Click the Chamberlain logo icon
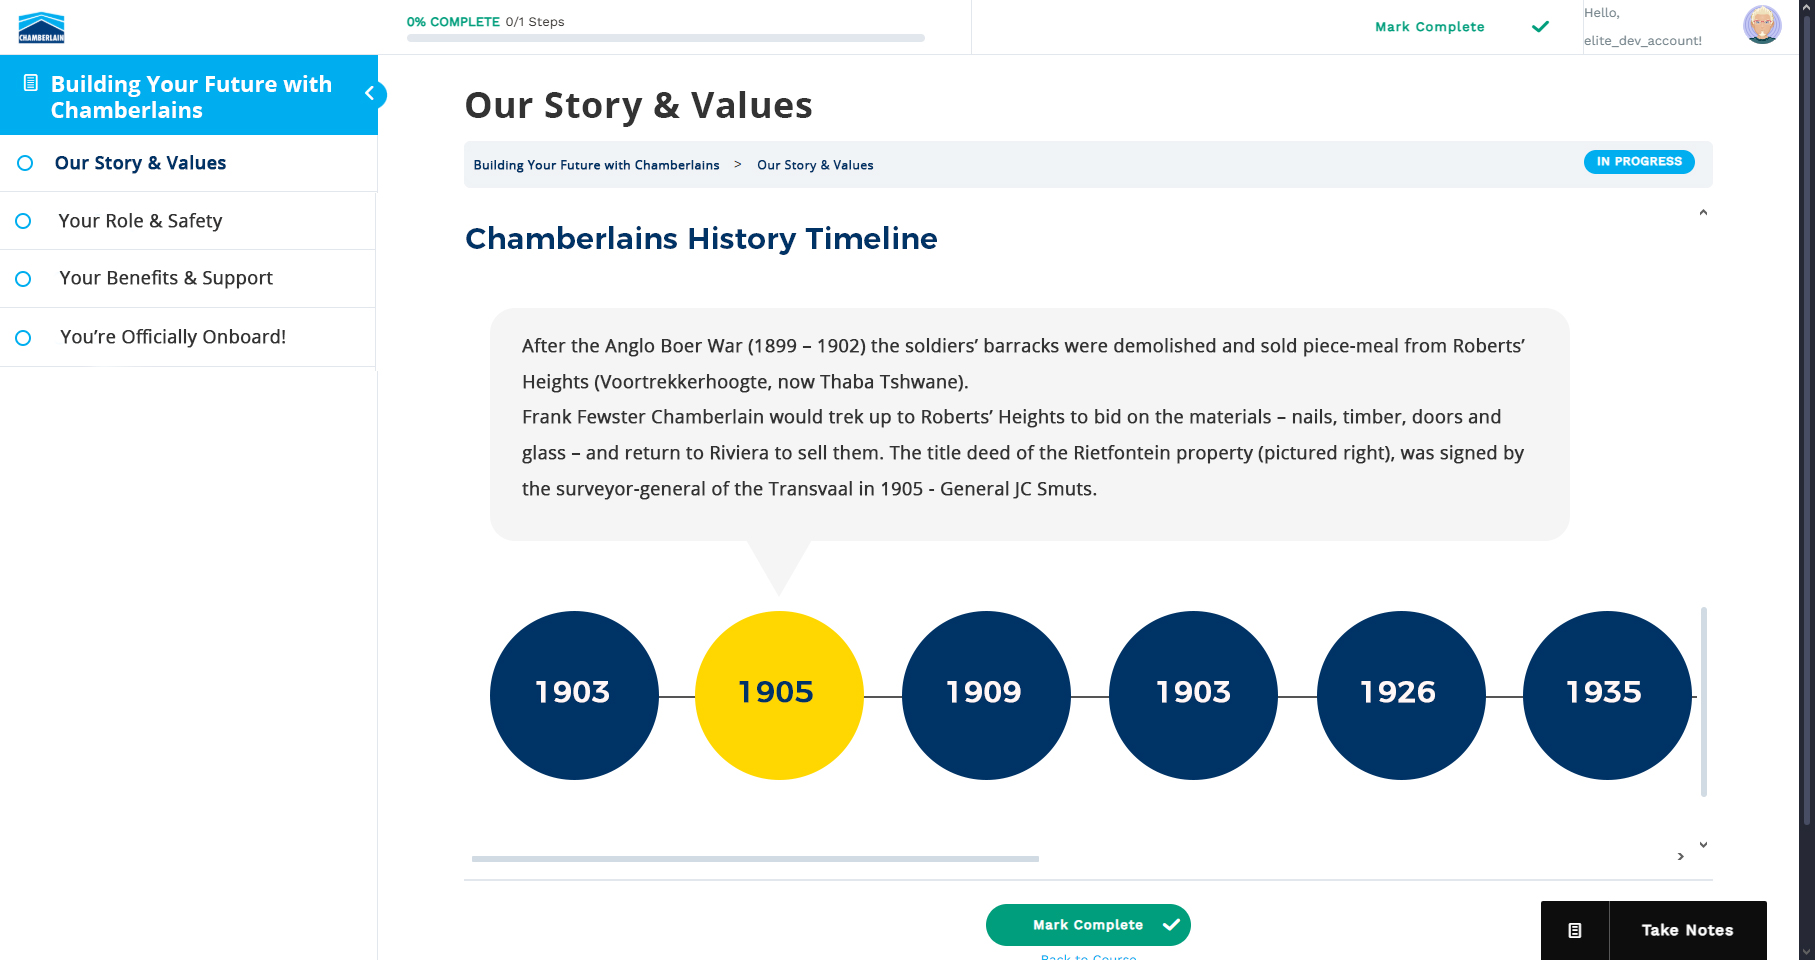 (x=41, y=28)
